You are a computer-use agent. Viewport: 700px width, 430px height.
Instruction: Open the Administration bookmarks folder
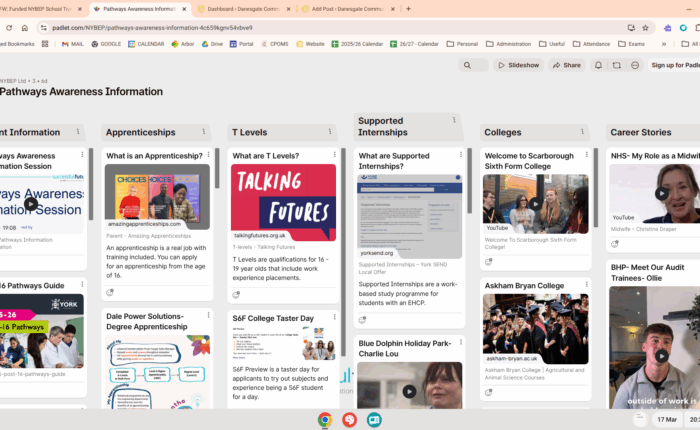click(x=514, y=44)
